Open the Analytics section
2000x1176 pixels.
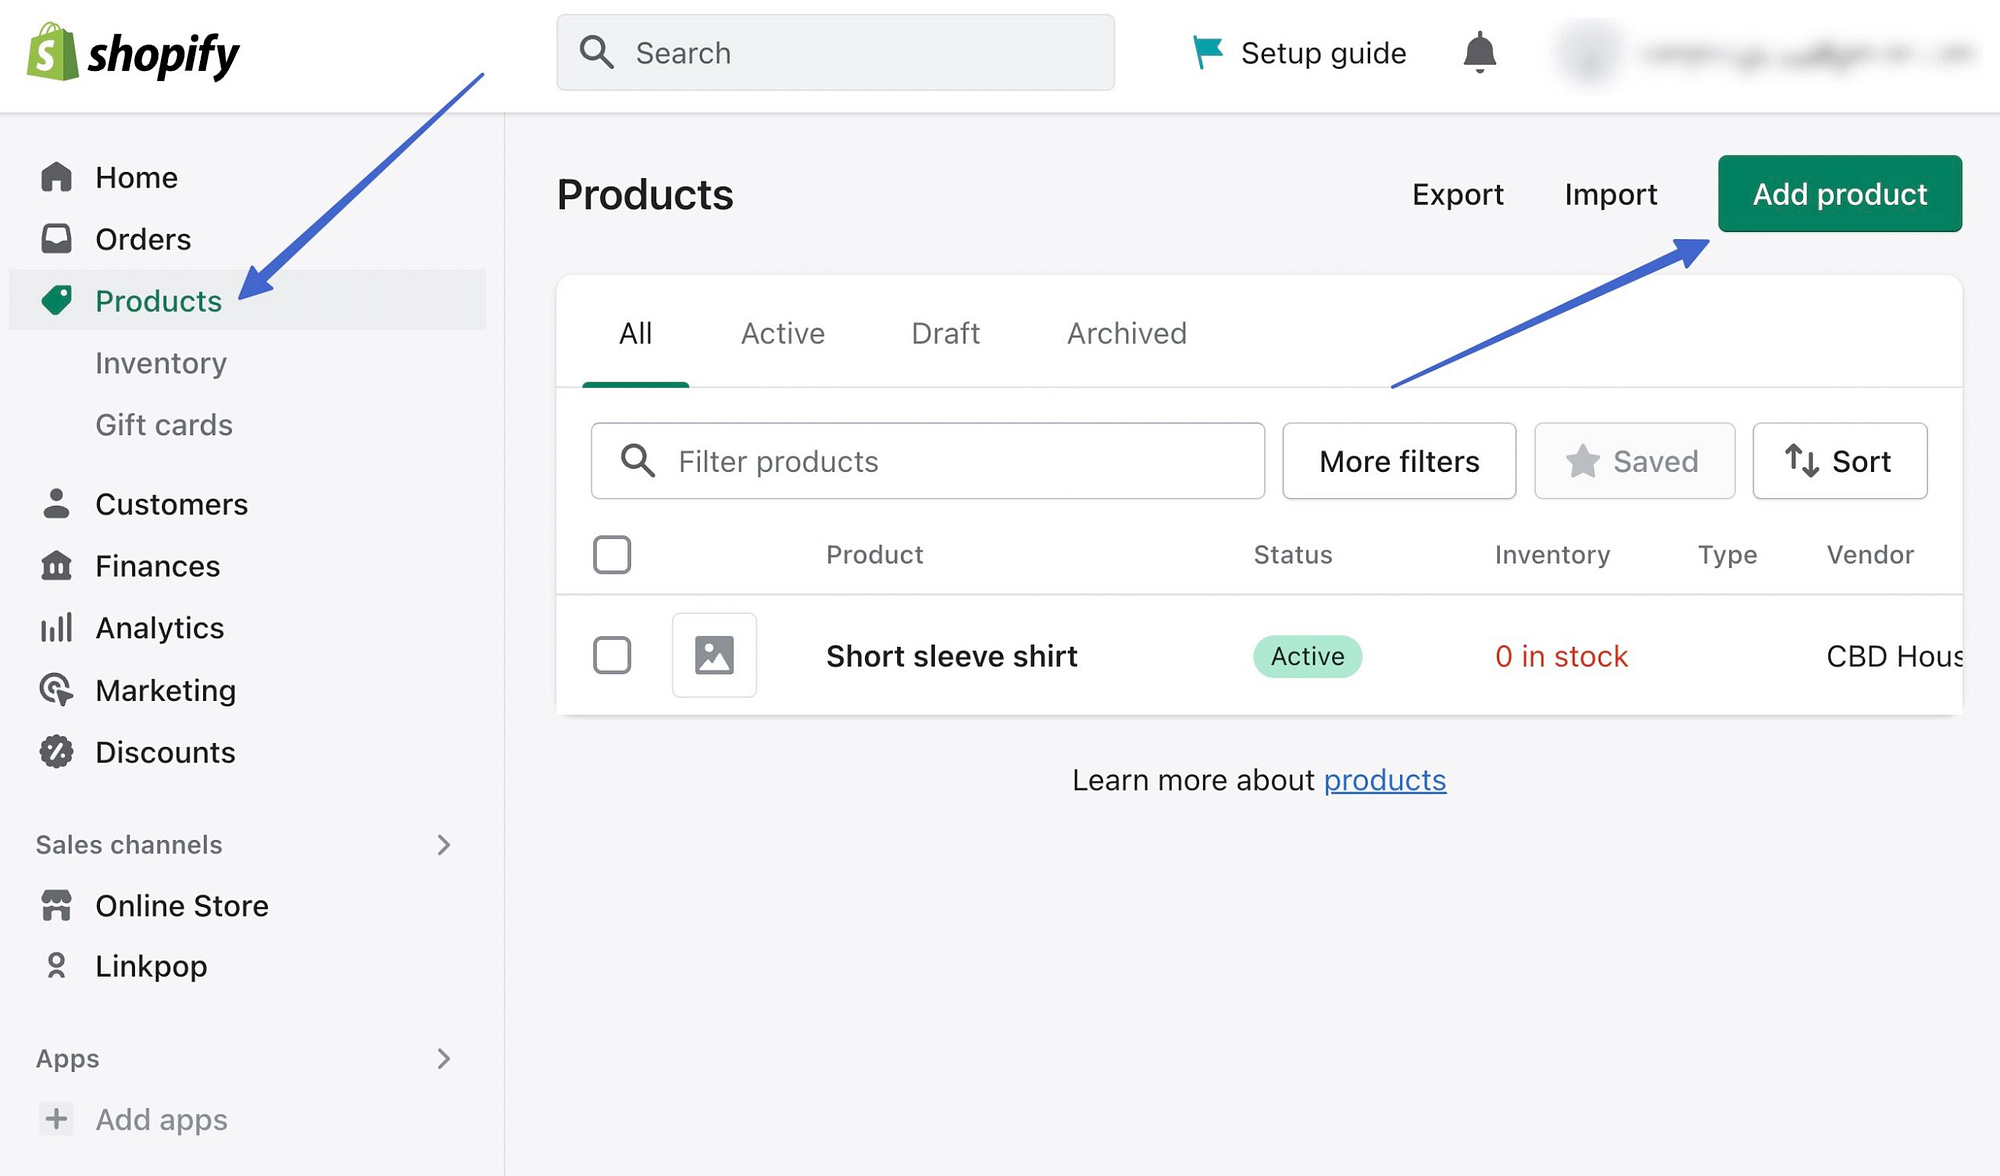(159, 628)
